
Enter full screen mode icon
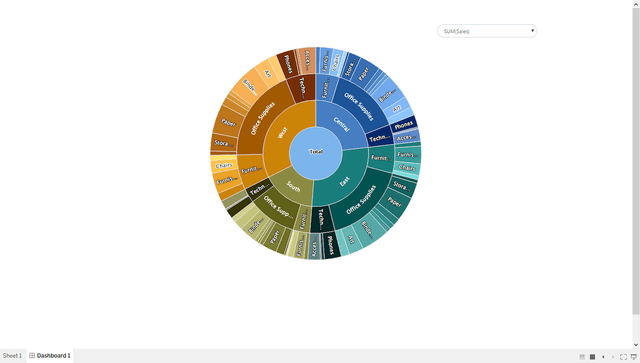[x=623, y=357]
